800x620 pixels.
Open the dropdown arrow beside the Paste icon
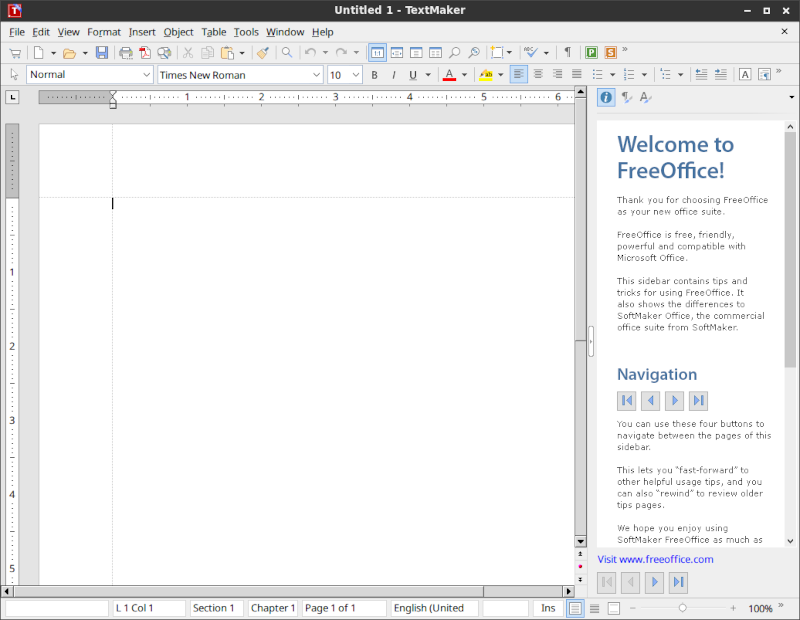(x=242, y=53)
